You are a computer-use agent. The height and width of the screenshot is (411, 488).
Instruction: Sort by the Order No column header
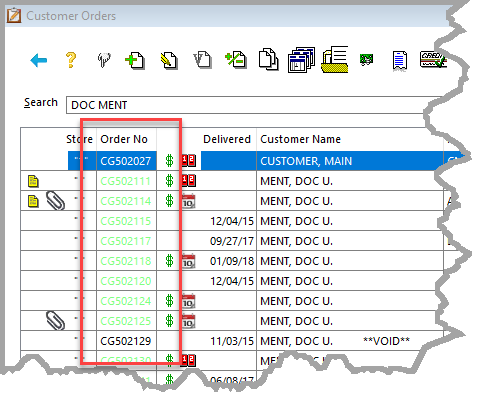pyautogui.click(x=124, y=139)
